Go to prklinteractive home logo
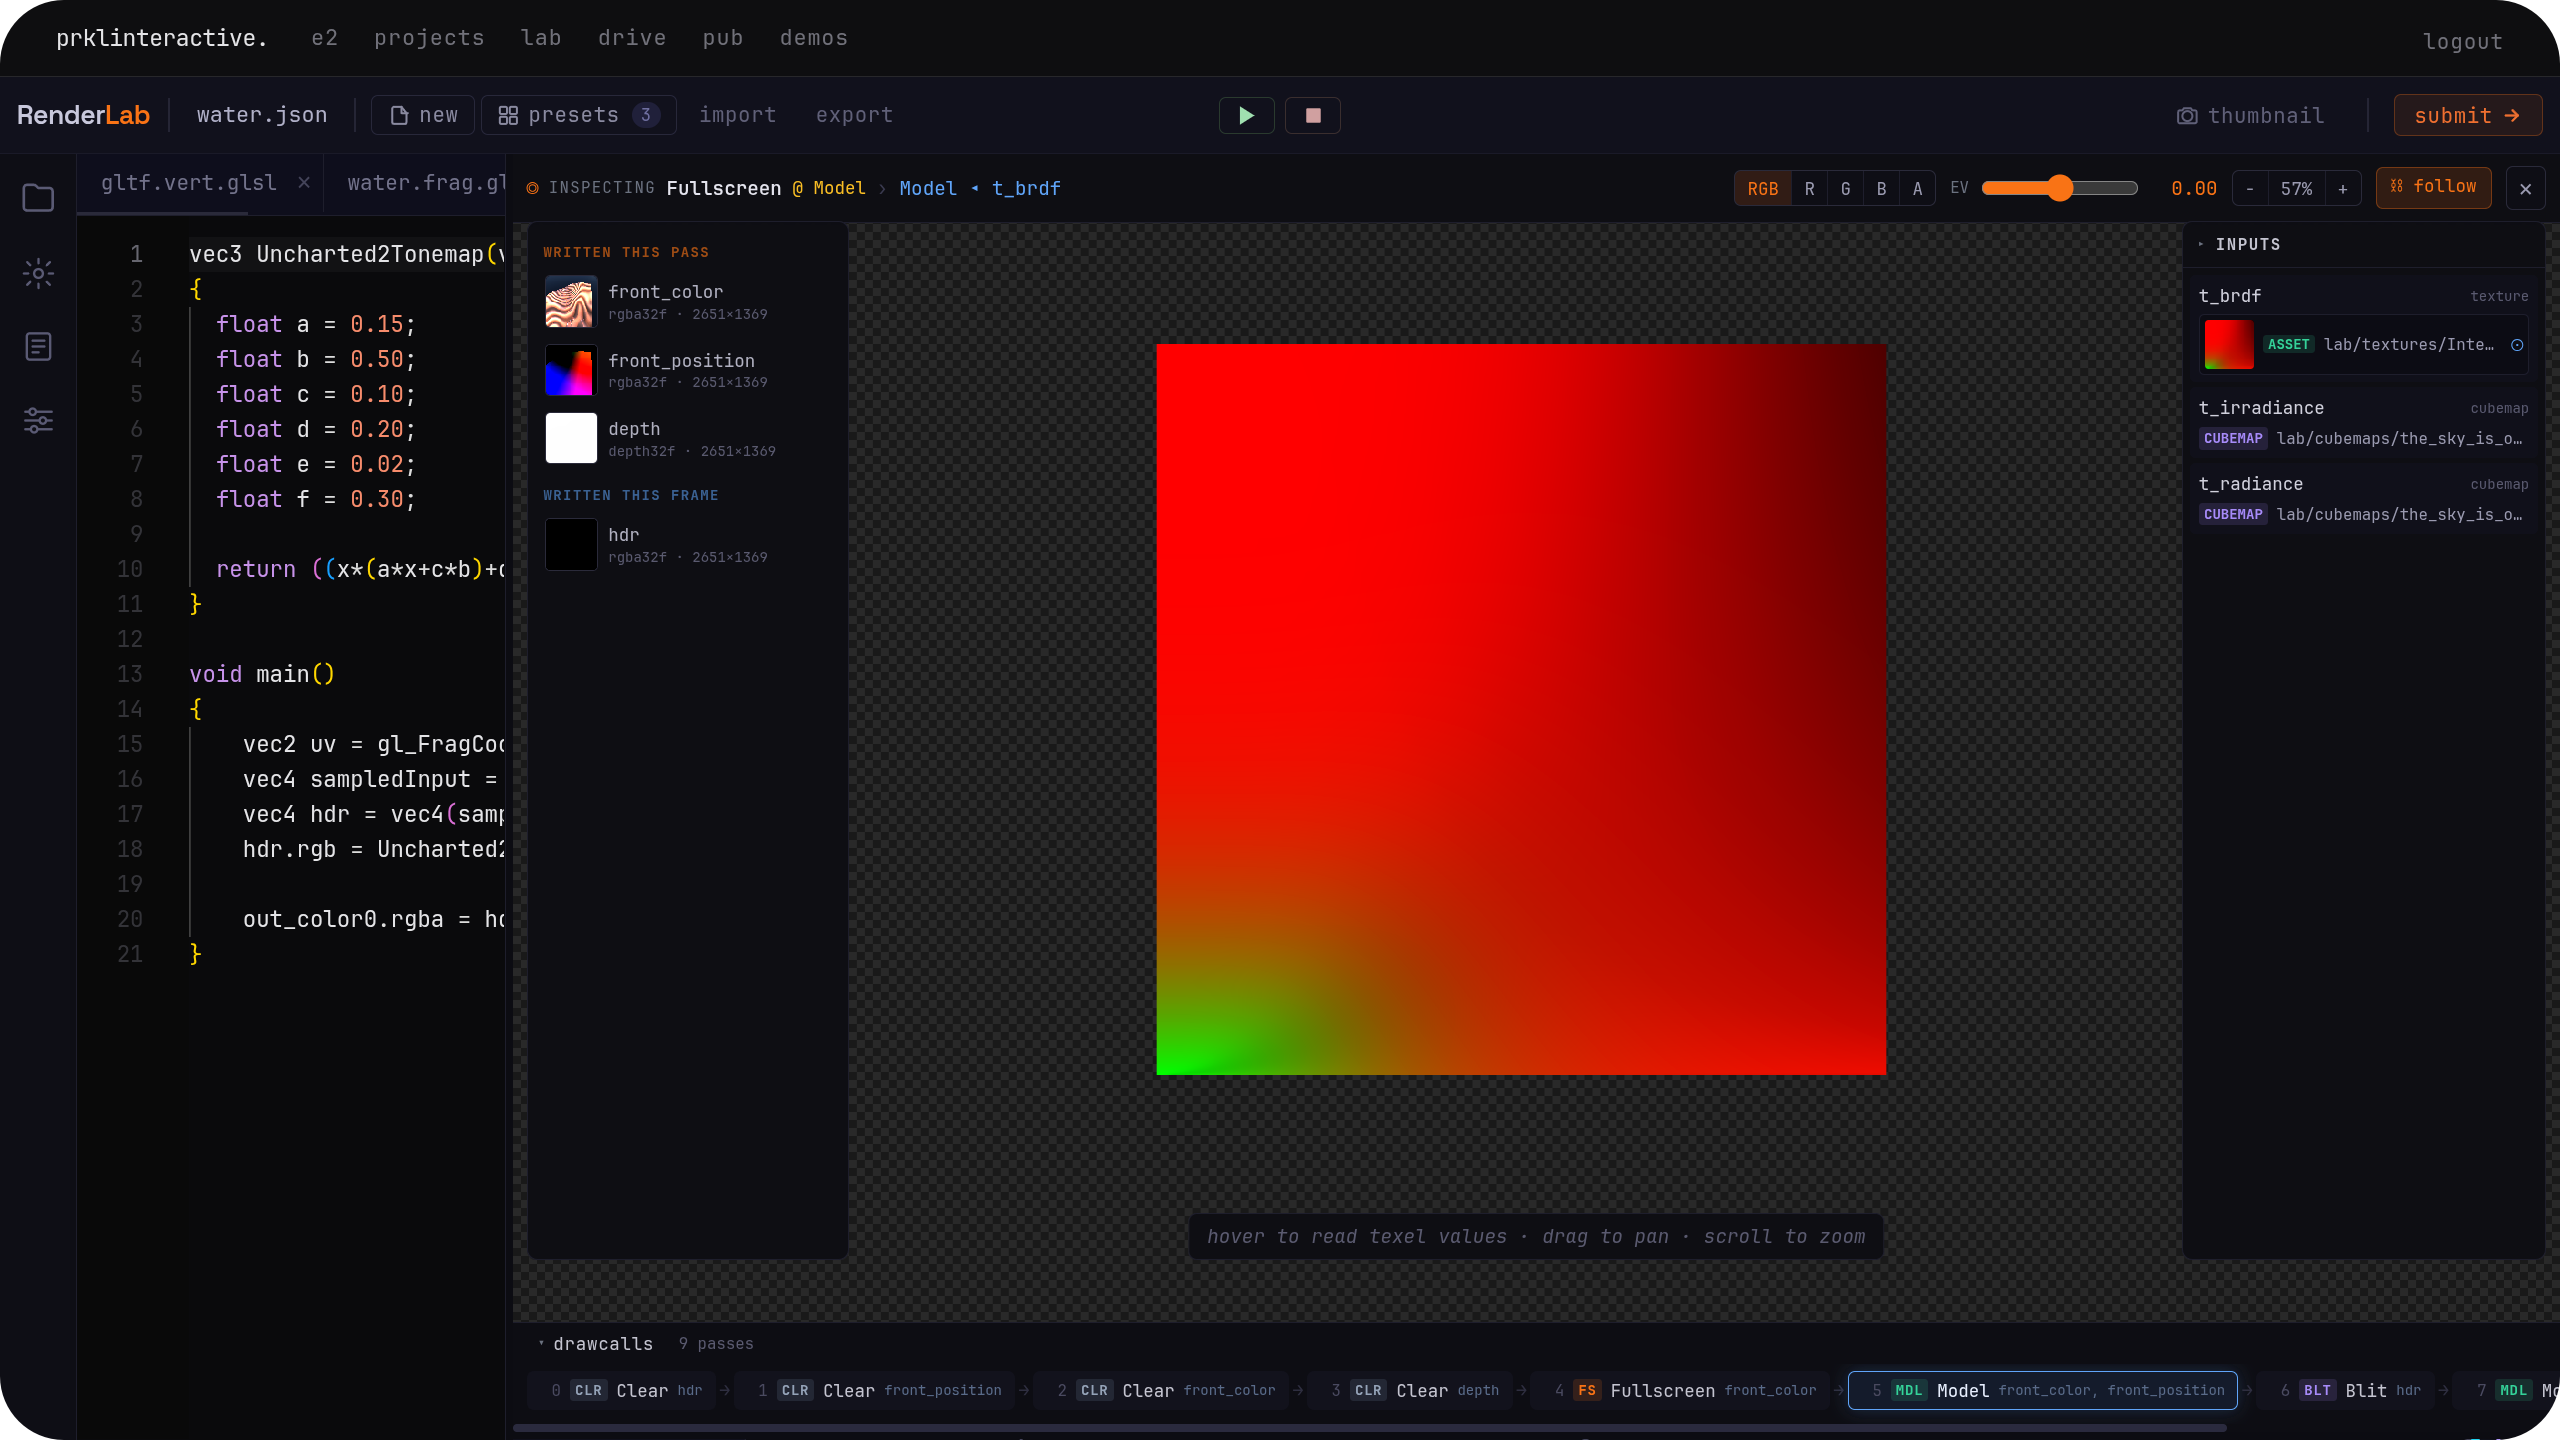This screenshot has height=1440, width=2560. point(162,38)
